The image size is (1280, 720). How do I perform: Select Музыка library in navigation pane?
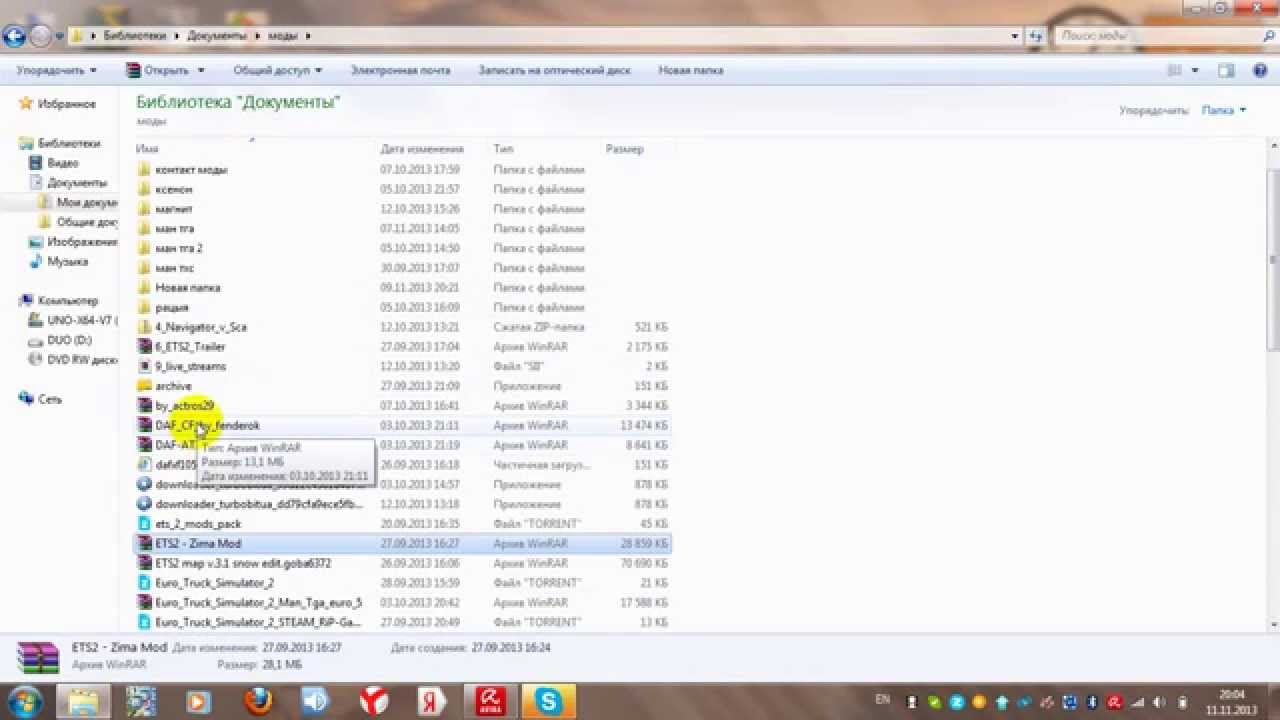click(x=68, y=261)
